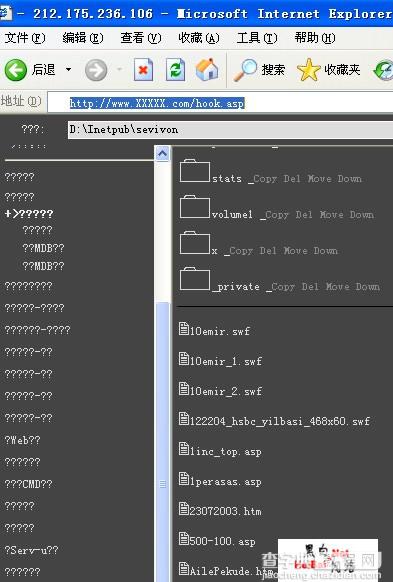Open file name 10emir_2.swf
Screen dimensions: 393x582
click(x=226, y=391)
